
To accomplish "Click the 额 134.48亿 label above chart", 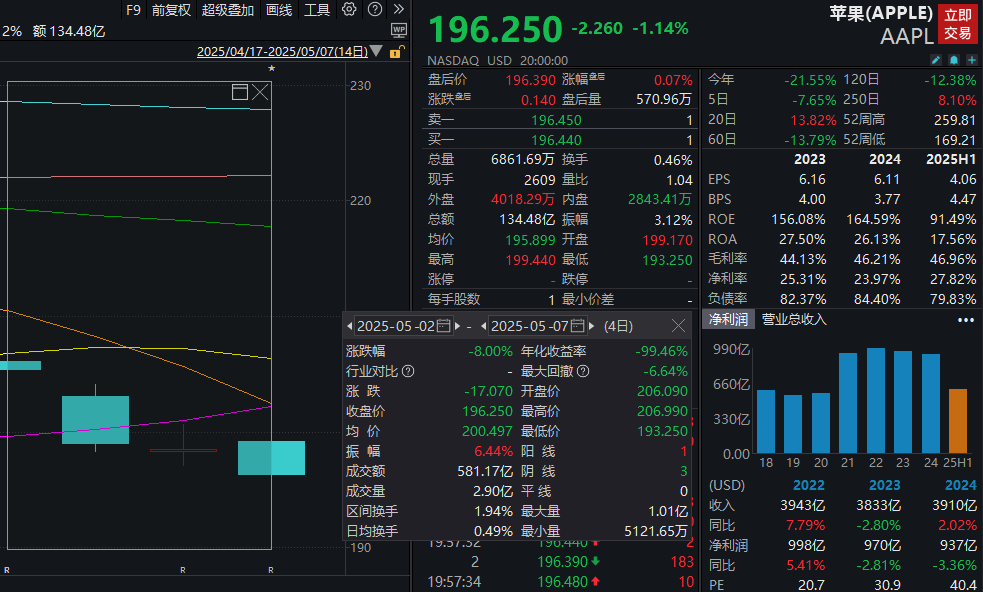I will point(69,31).
